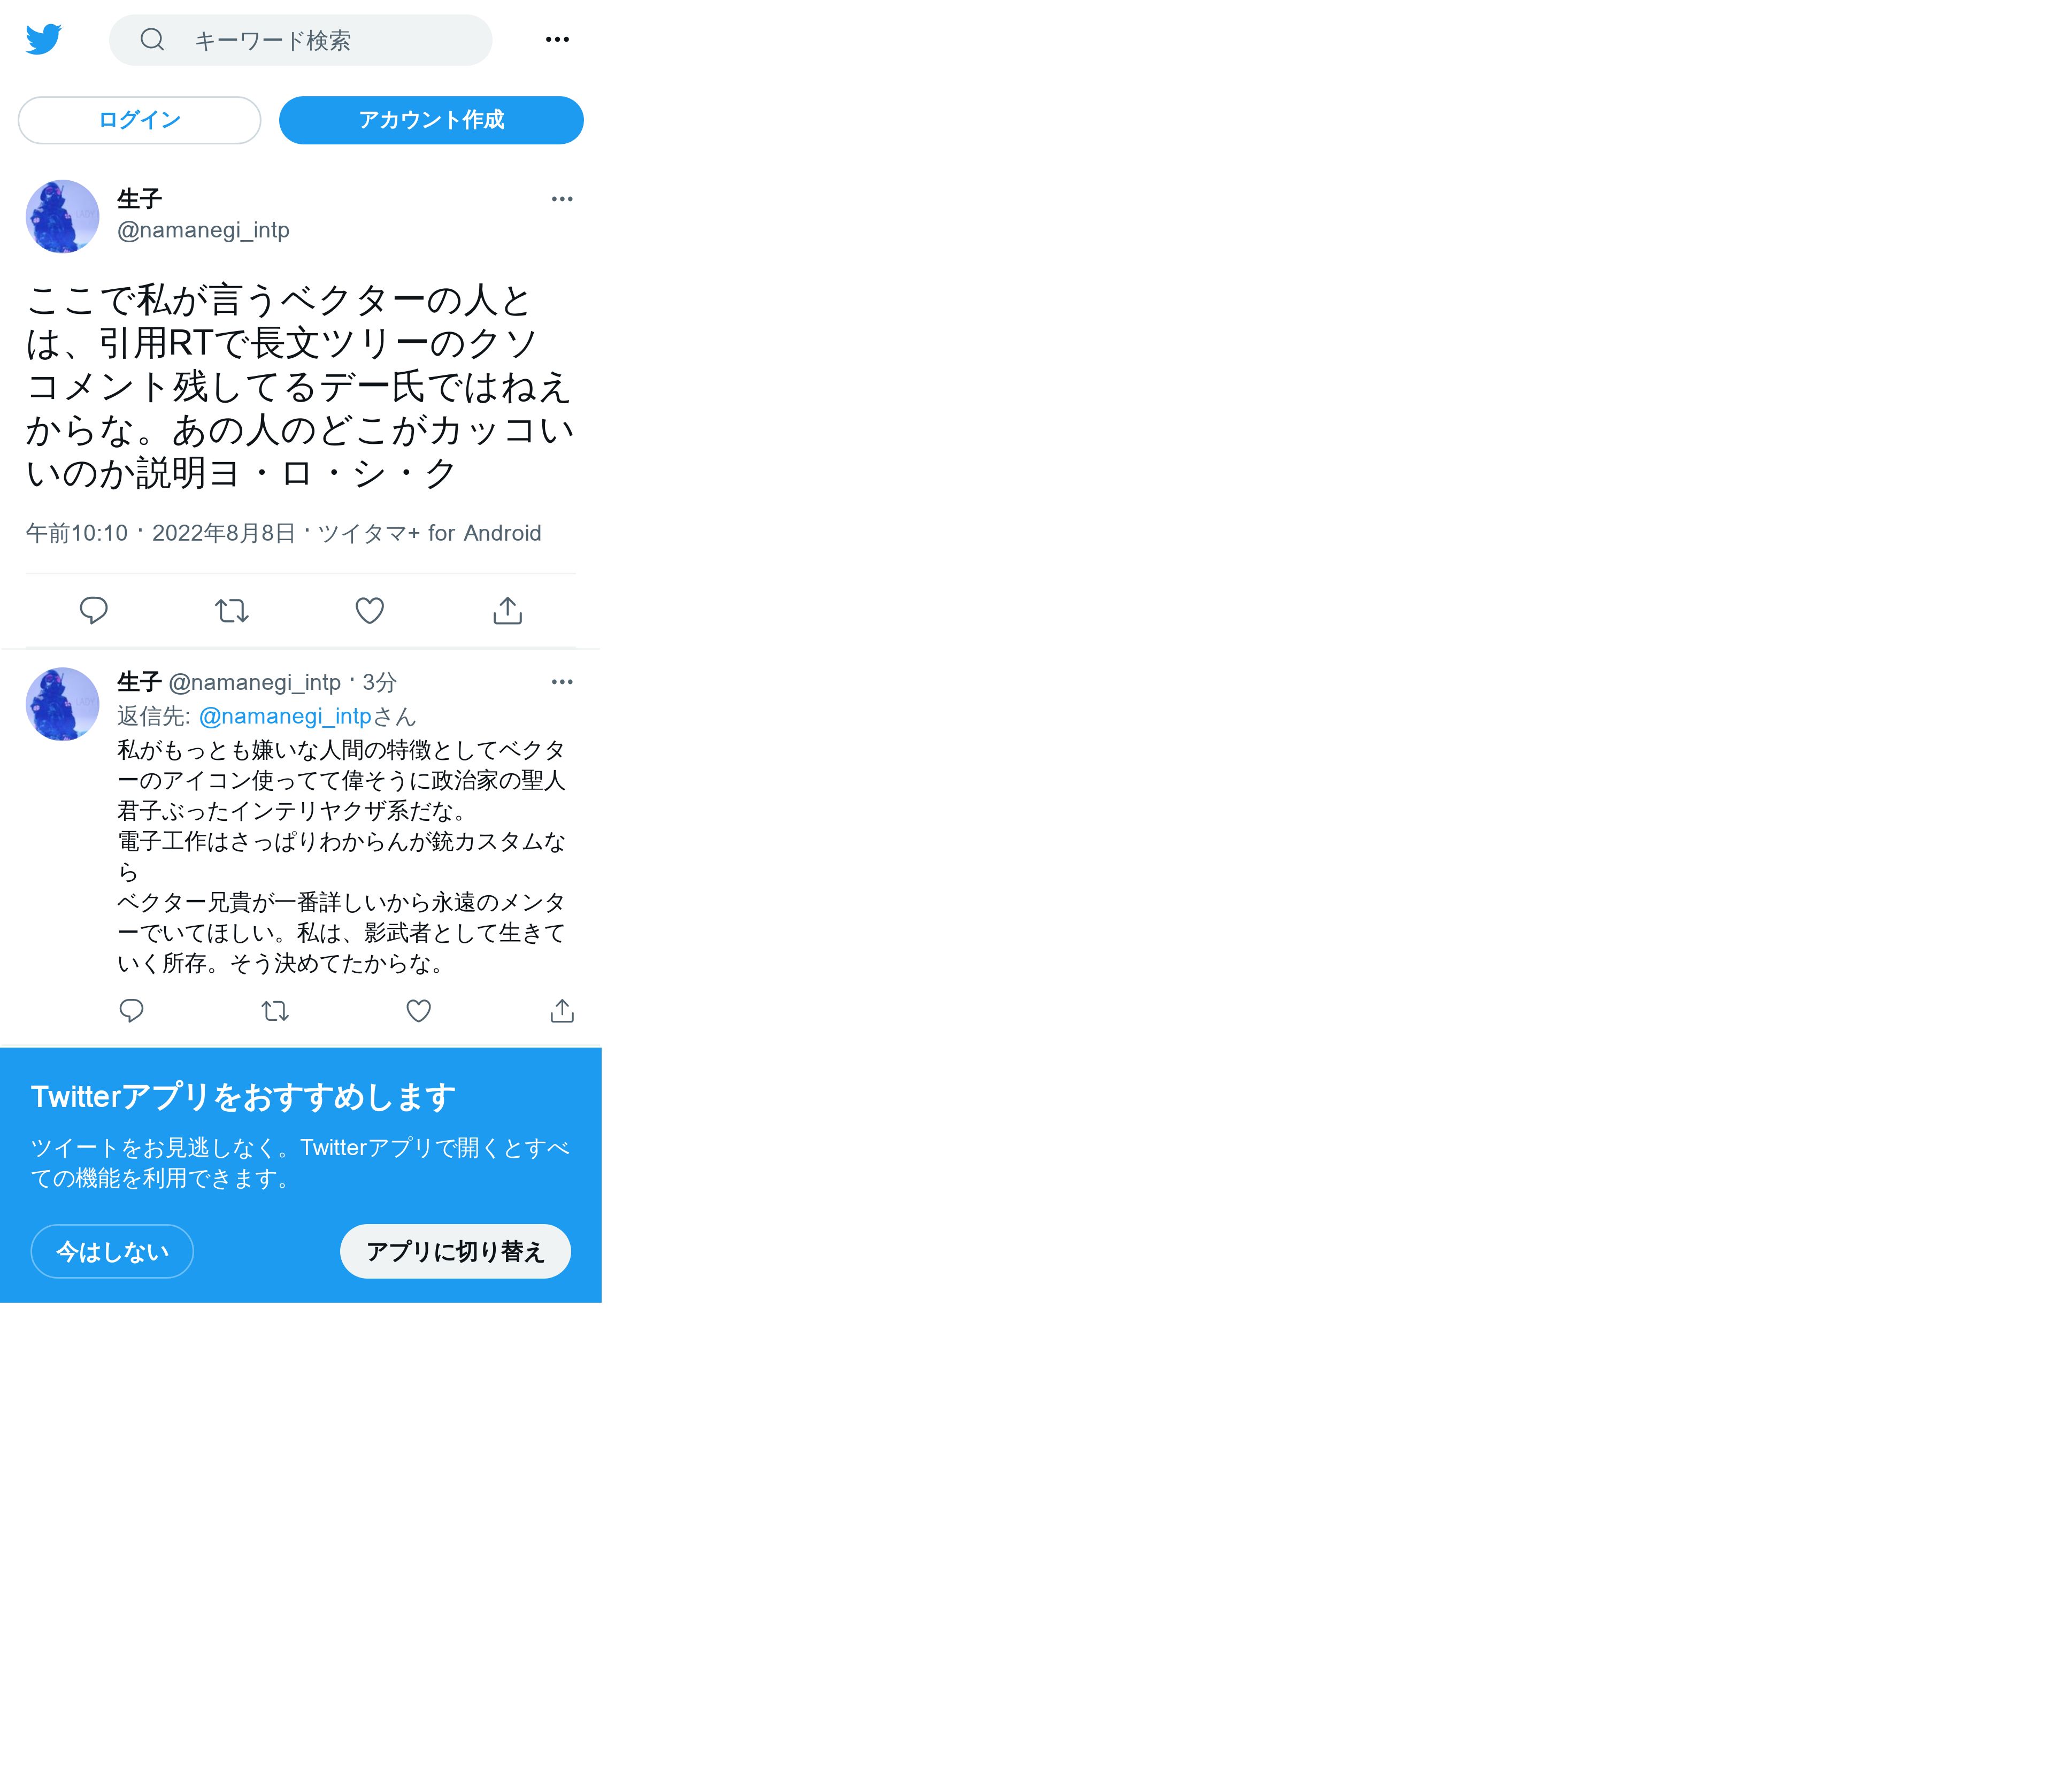
Task: Click the retweet icon under the main tweet
Action: (232, 610)
